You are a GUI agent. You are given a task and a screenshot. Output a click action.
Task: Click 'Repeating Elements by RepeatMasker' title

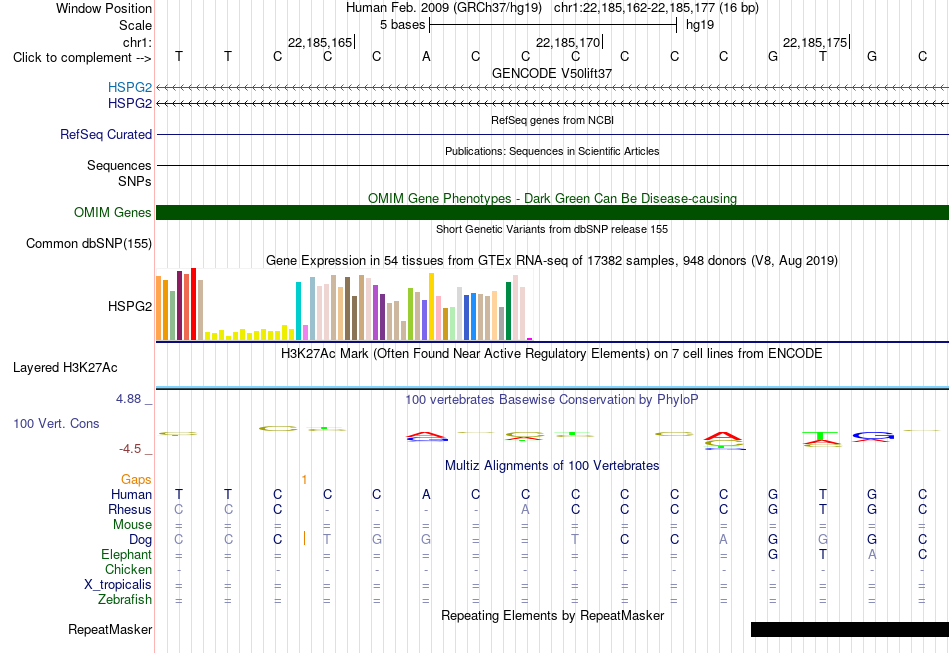coord(552,615)
